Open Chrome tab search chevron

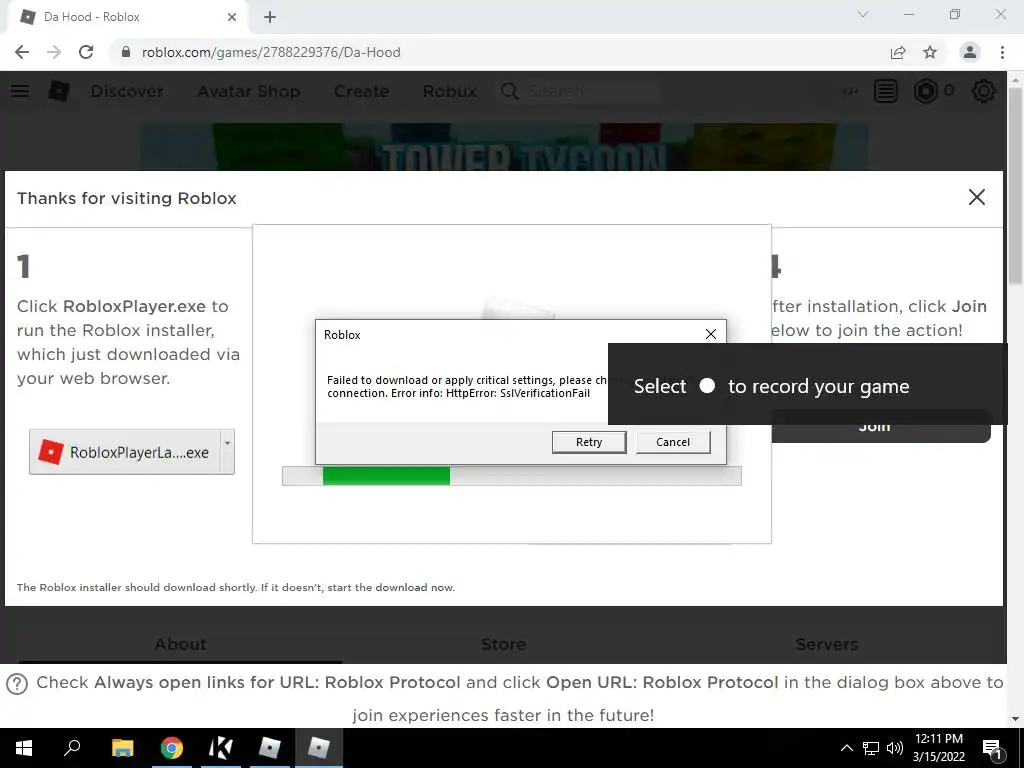coord(863,14)
